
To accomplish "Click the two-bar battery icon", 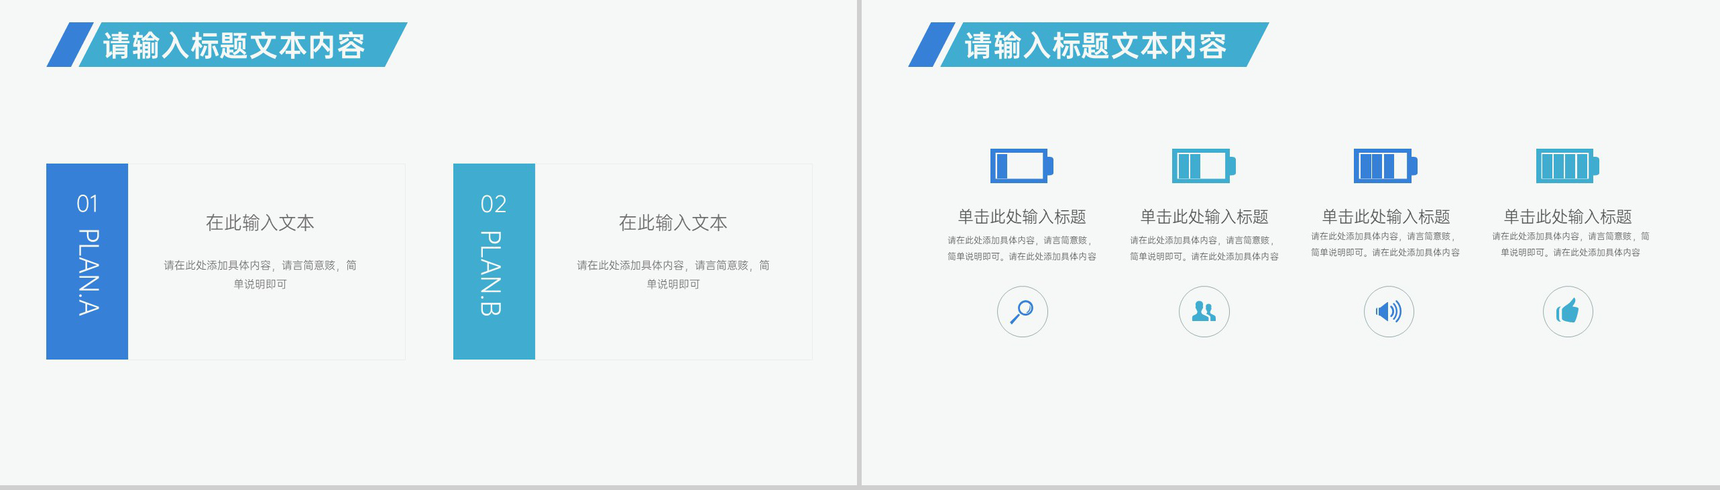I will [x=1204, y=165].
